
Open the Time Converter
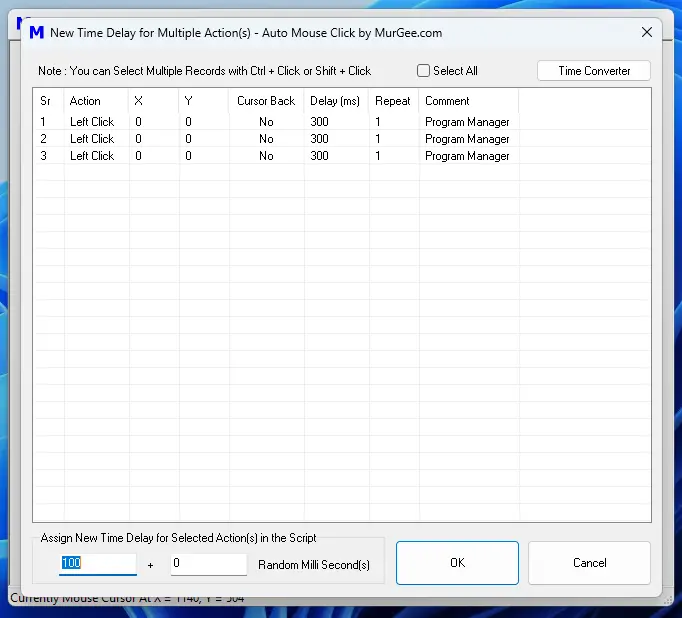pyautogui.click(x=594, y=70)
